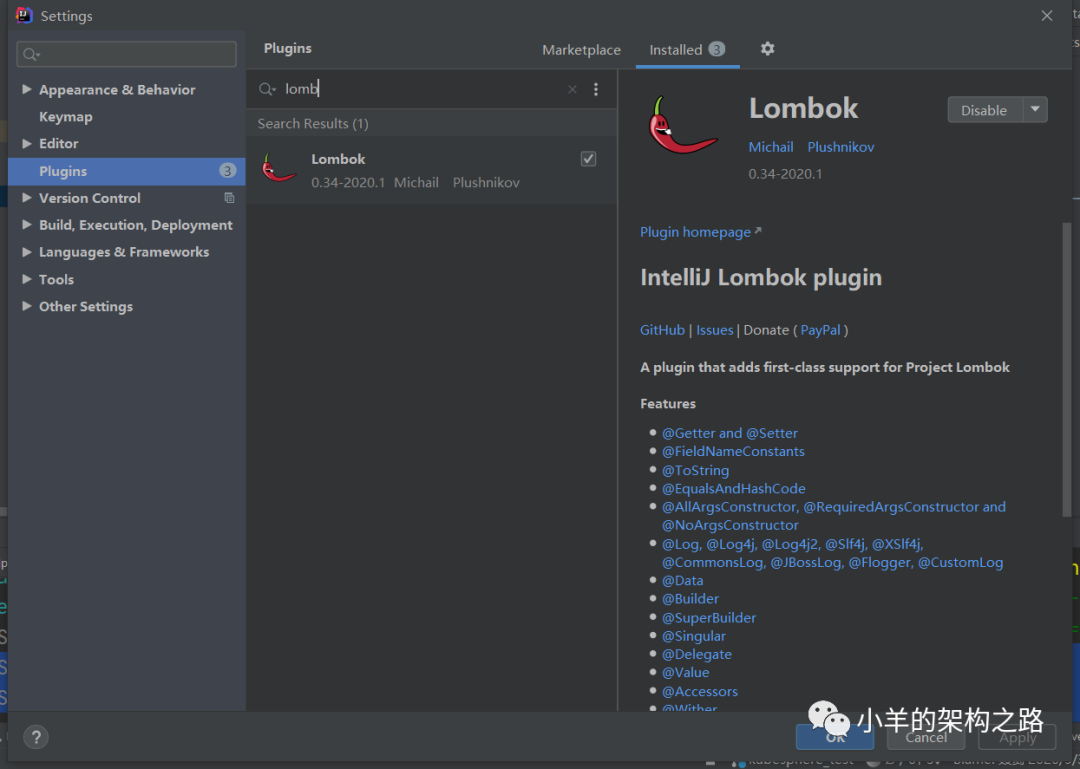This screenshot has height=769, width=1080.
Task: Open the @Singular feature link
Action: coord(694,636)
